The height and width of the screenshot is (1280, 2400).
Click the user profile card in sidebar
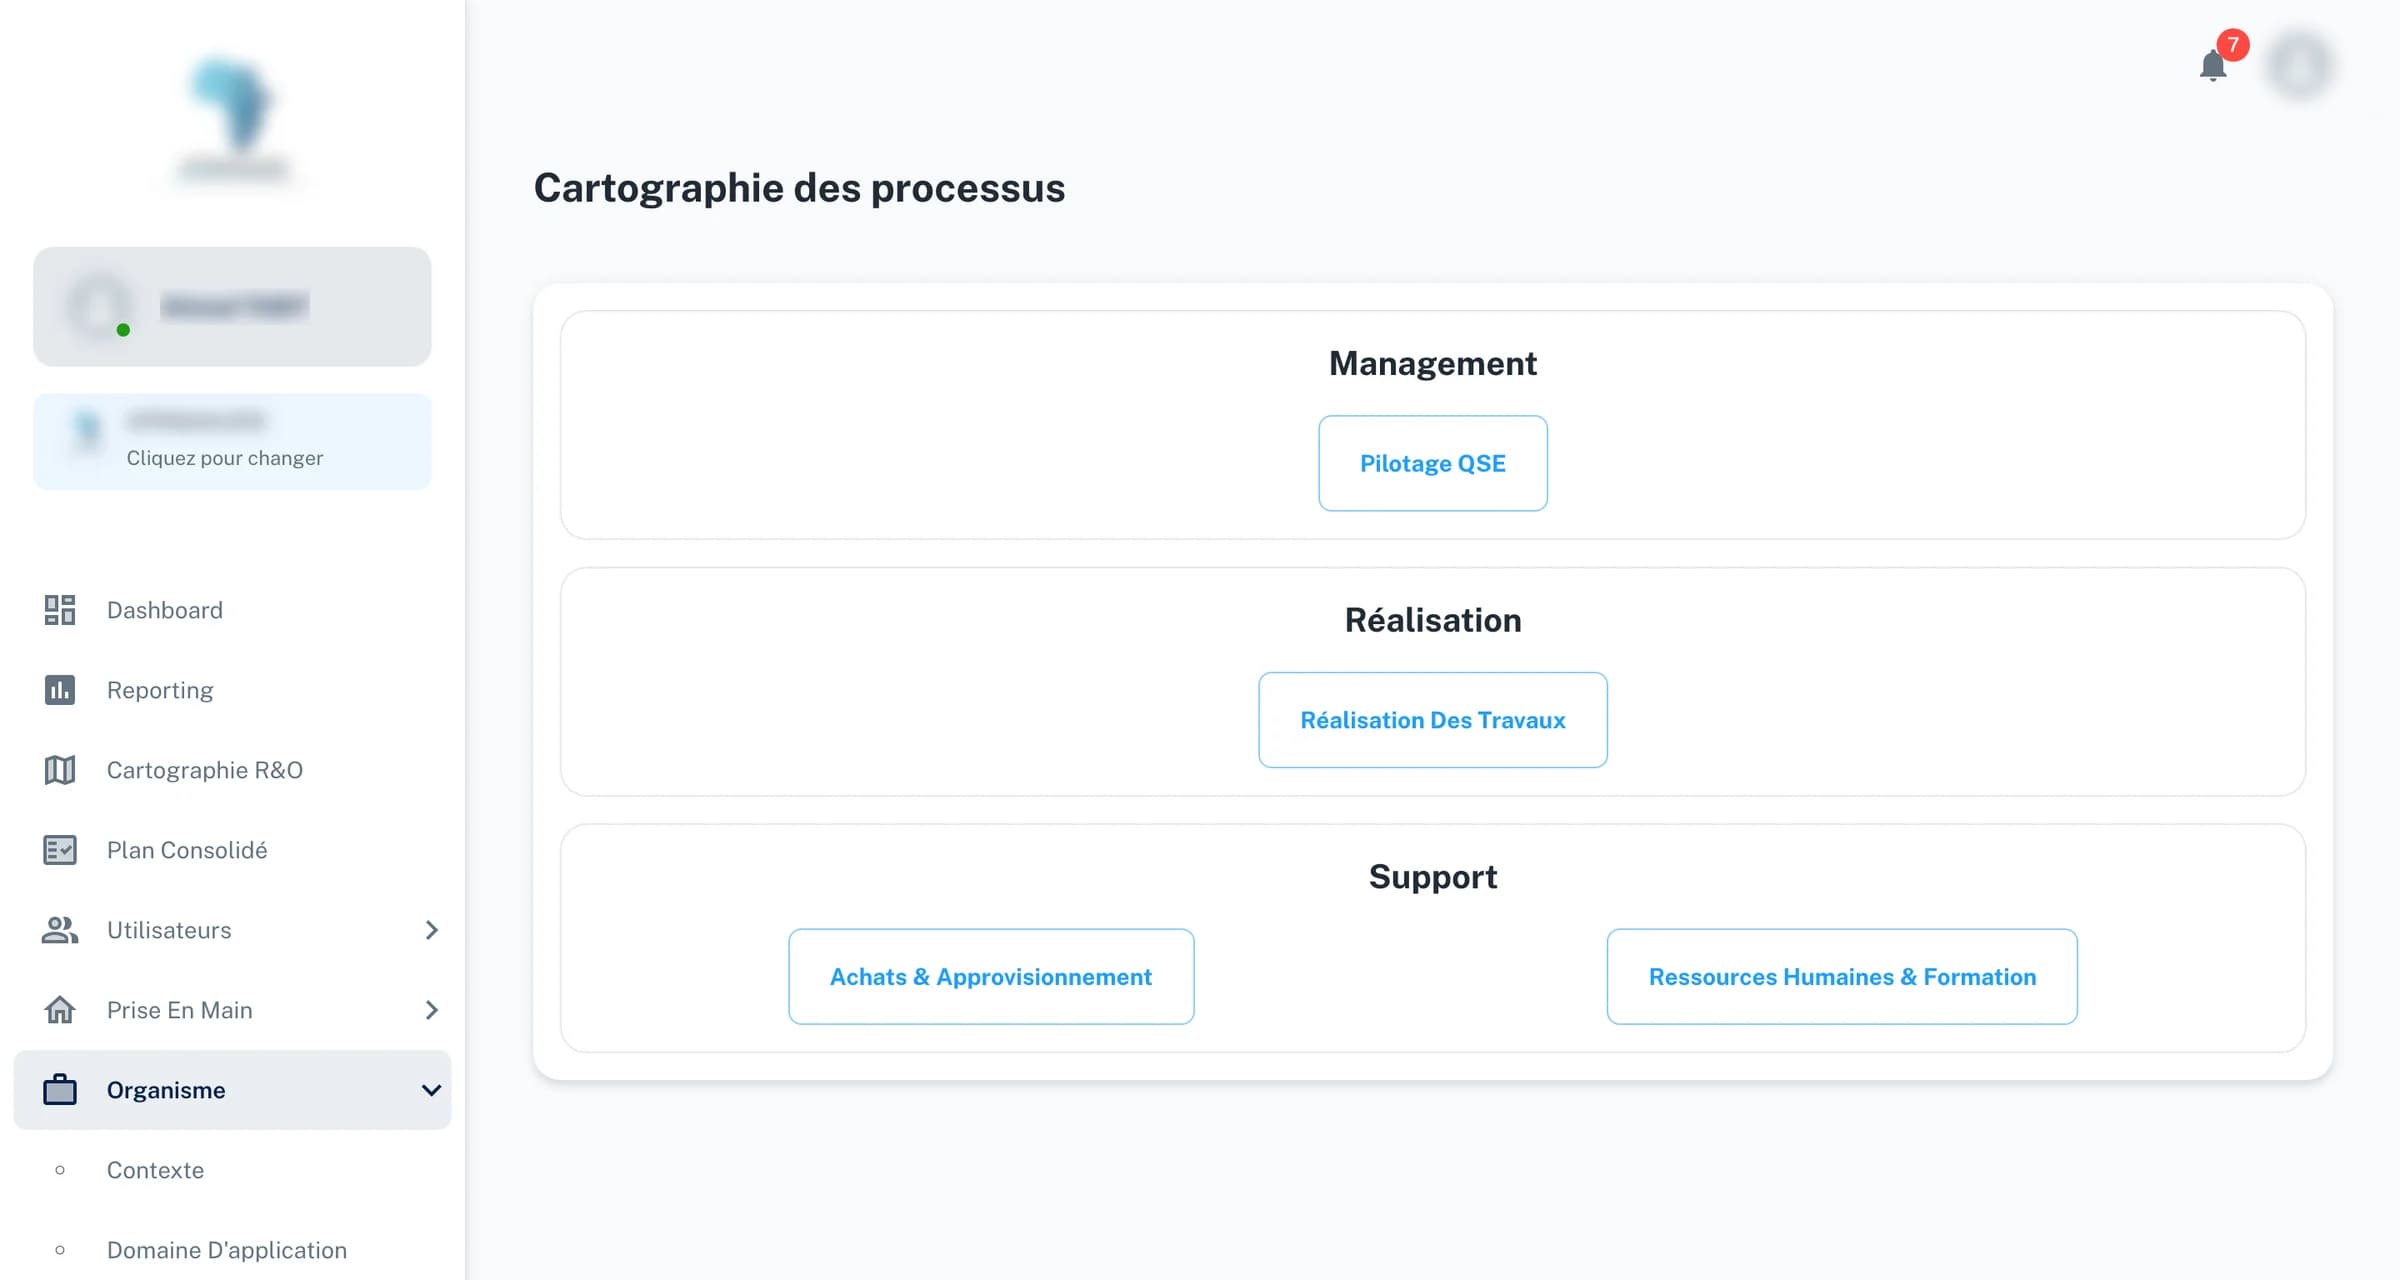232,306
